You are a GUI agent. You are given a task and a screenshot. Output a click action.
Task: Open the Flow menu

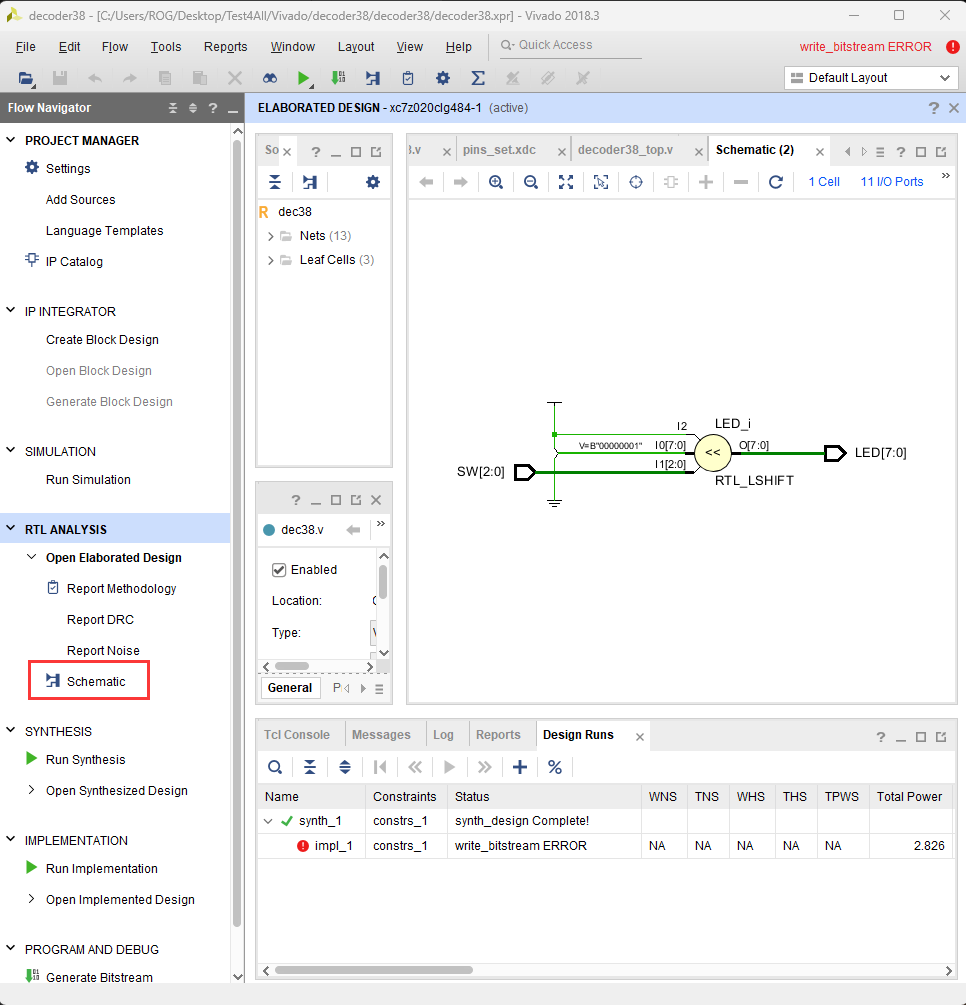(x=115, y=47)
